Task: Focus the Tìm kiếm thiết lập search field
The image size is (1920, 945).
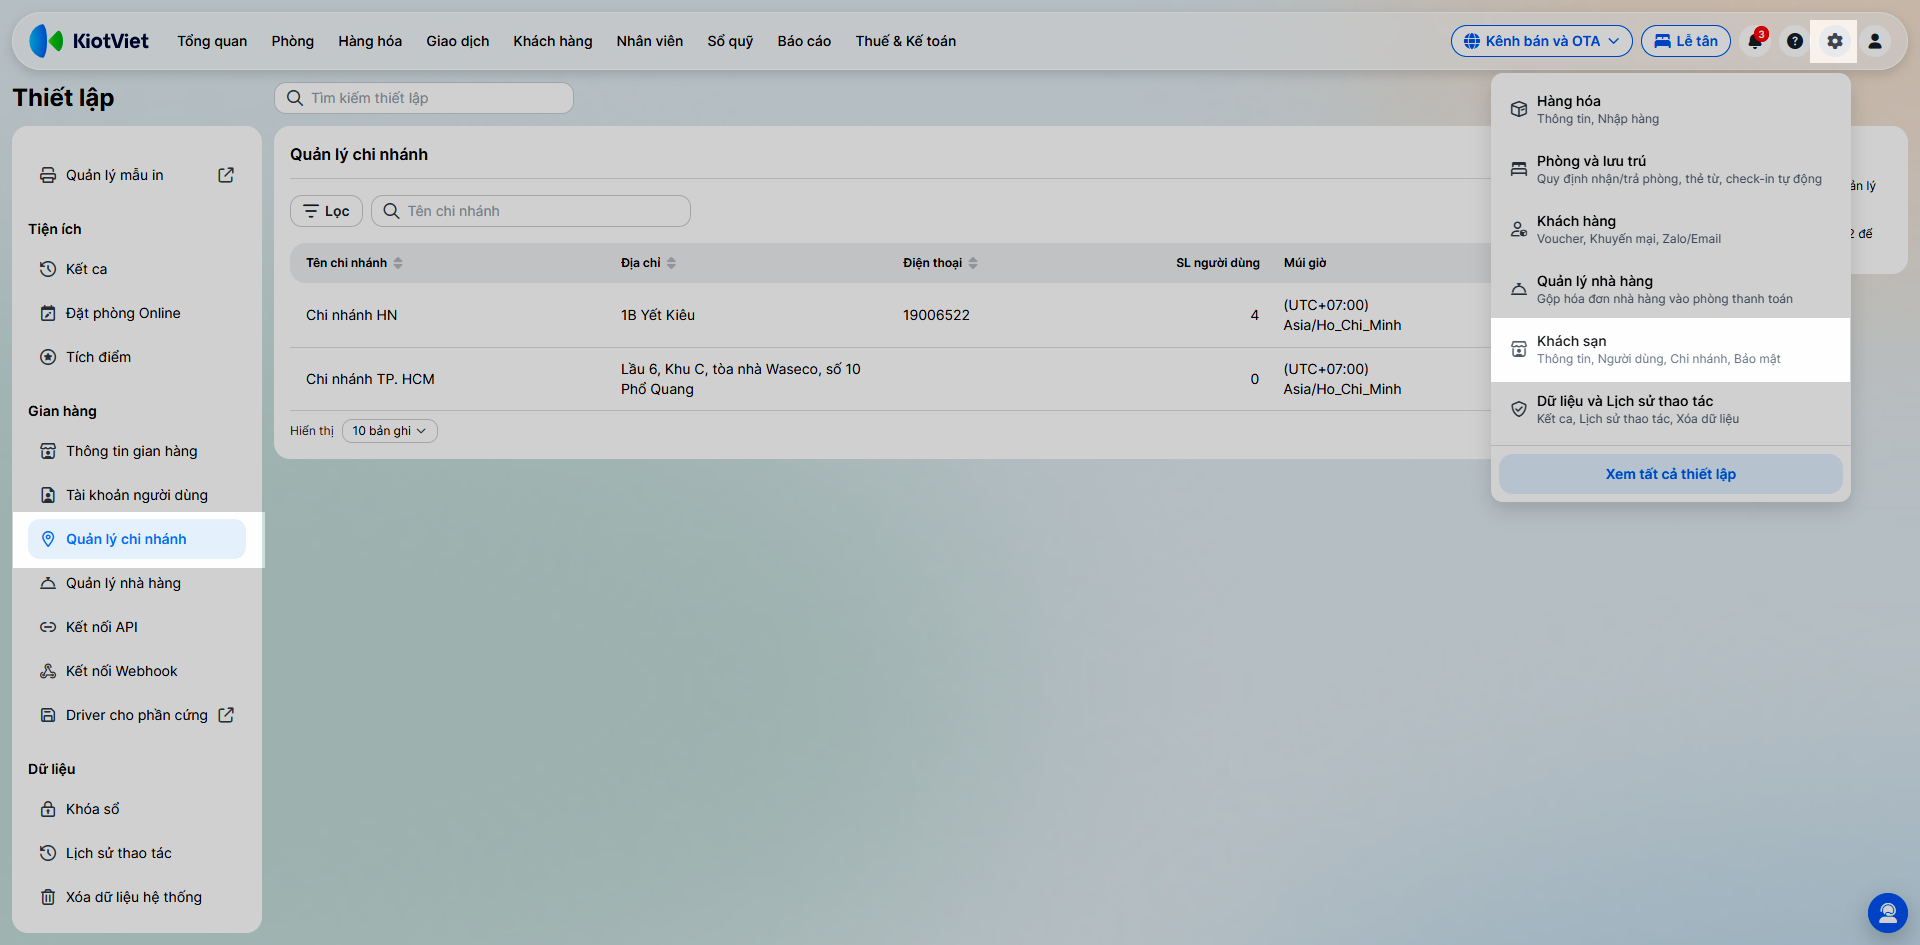Action: click(x=424, y=98)
